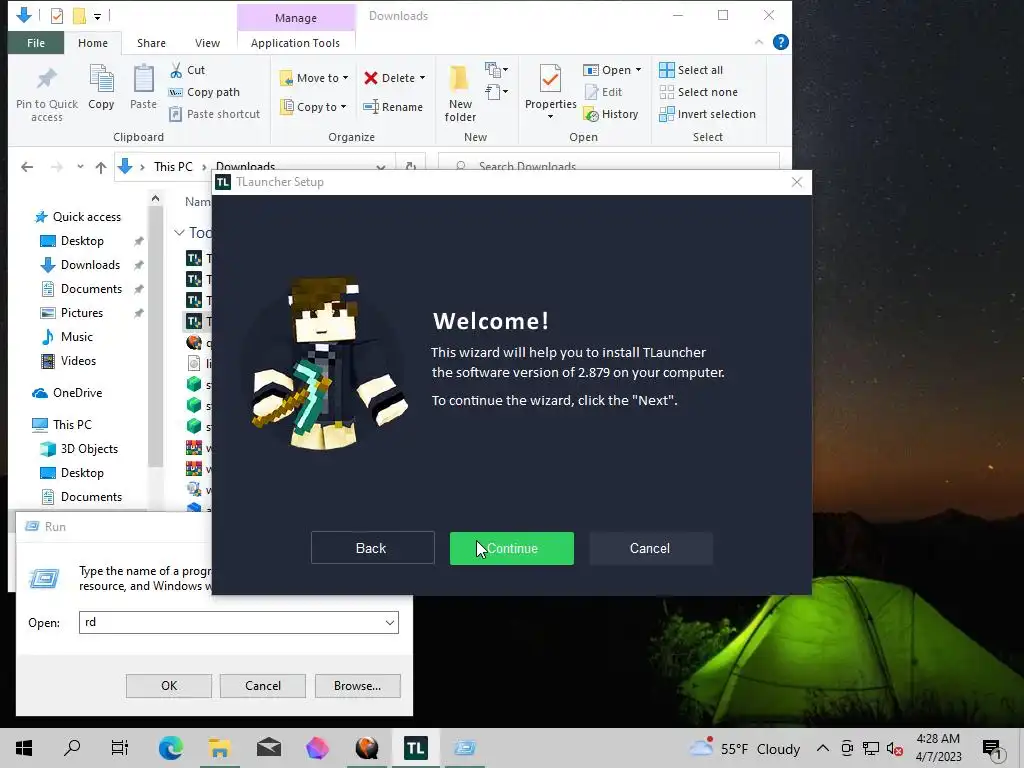Click Paste shortcut in the ribbon

coord(214,114)
